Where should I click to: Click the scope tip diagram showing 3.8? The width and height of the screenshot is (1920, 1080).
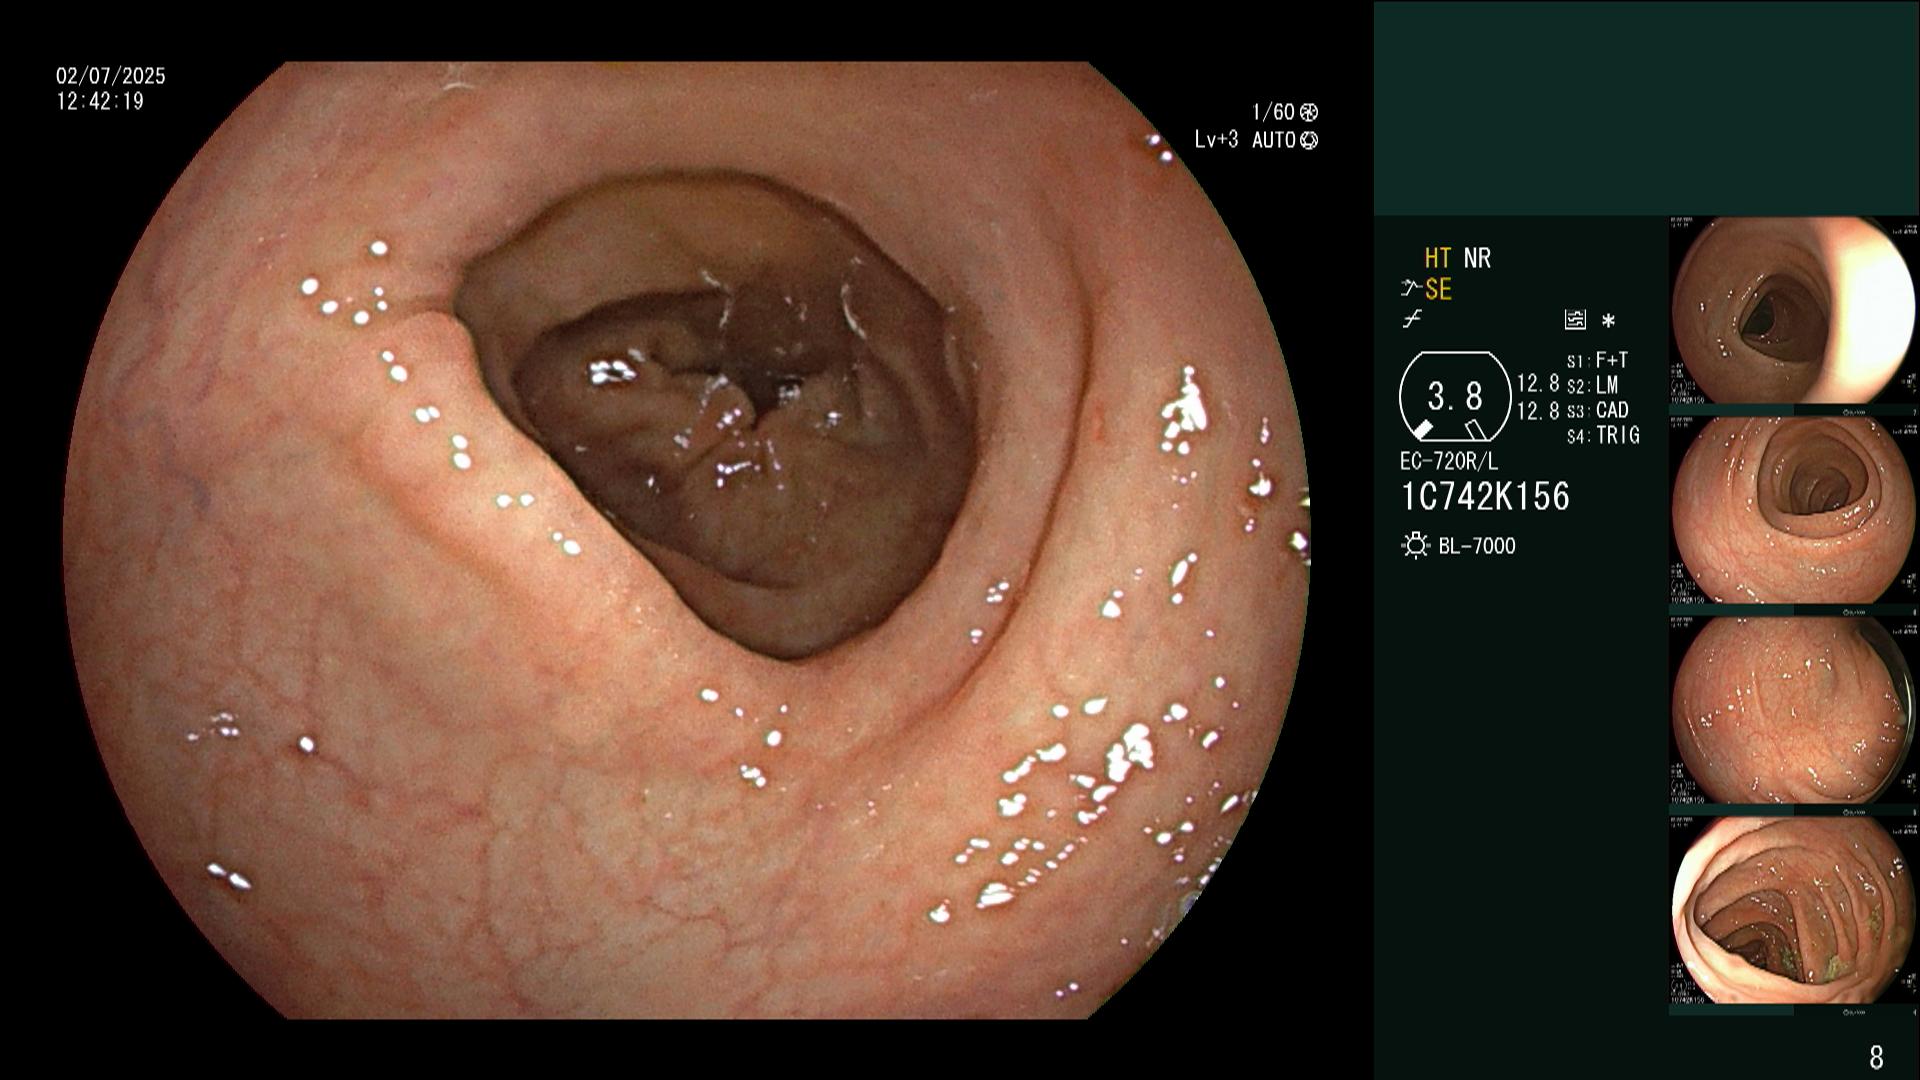[1454, 397]
